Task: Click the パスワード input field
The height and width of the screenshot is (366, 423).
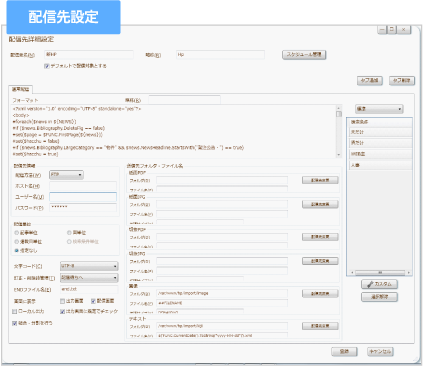Action: (x=83, y=208)
